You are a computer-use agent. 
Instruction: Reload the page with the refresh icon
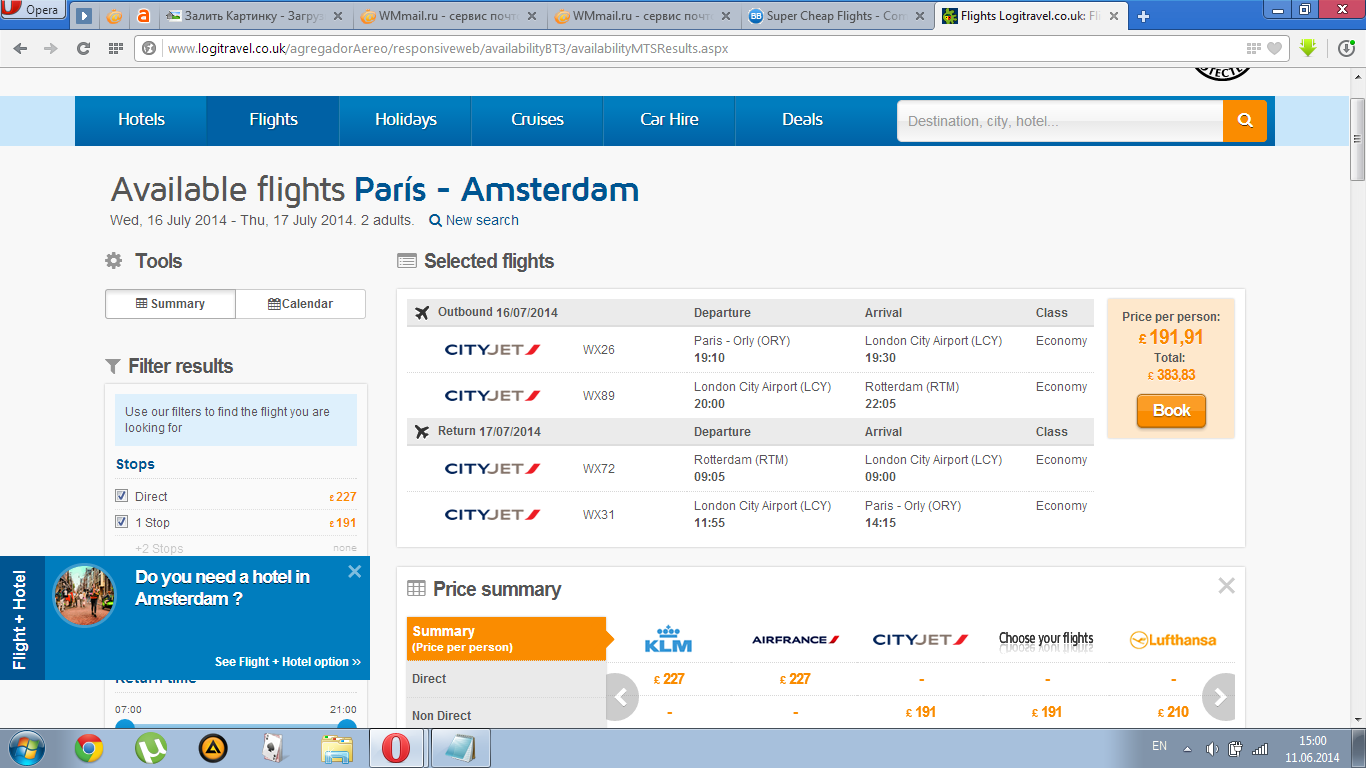pos(84,48)
